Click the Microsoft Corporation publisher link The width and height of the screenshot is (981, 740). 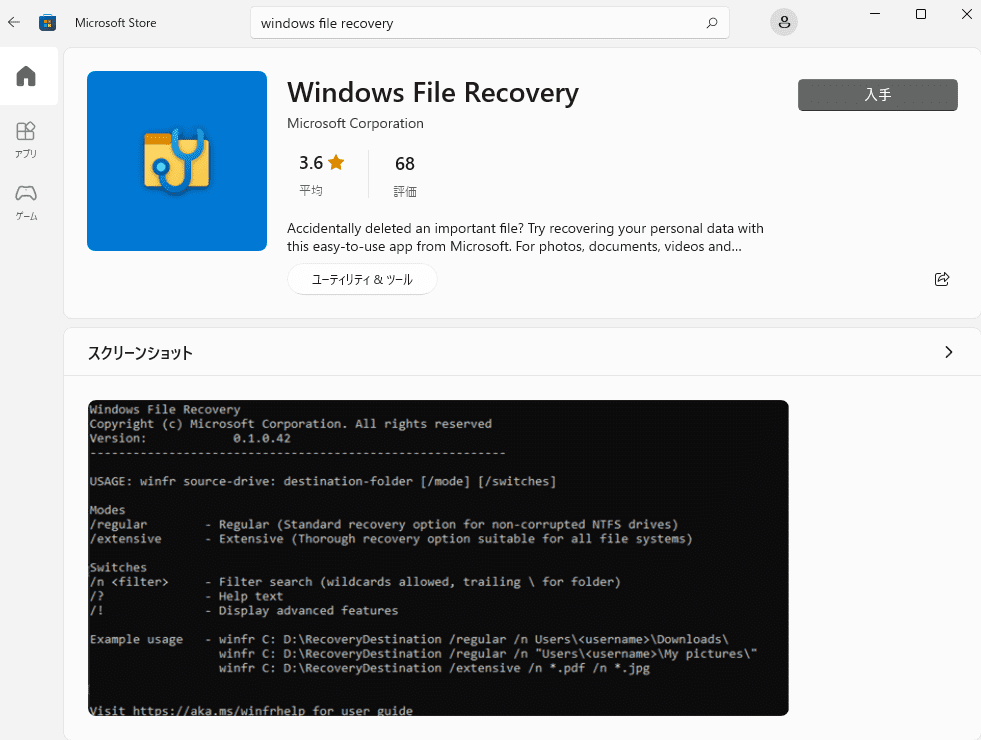(355, 123)
